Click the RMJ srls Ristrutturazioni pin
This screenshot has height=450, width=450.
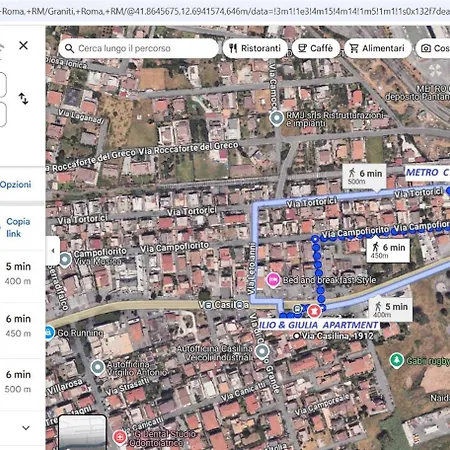click(x=276, y=118)
